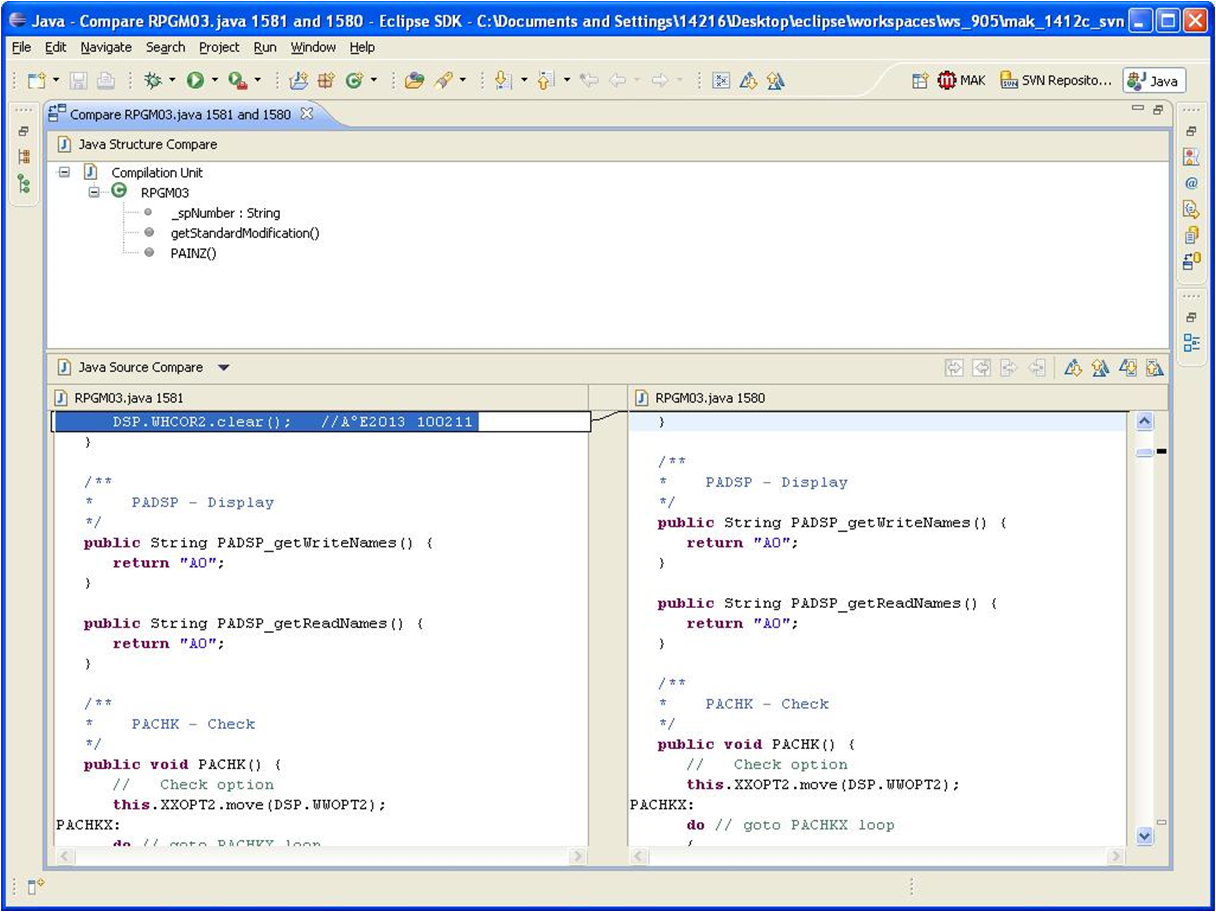The height and width of the screenshot is (912, 1216).
Task: Switch to the MAK perspective
Action: 961,81
